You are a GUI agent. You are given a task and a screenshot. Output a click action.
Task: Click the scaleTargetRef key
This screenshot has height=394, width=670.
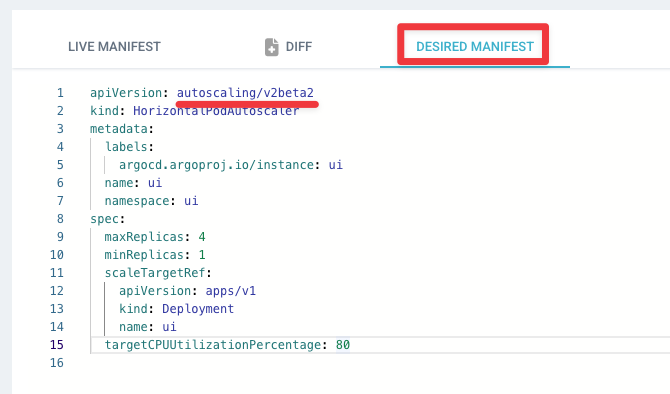155,273
